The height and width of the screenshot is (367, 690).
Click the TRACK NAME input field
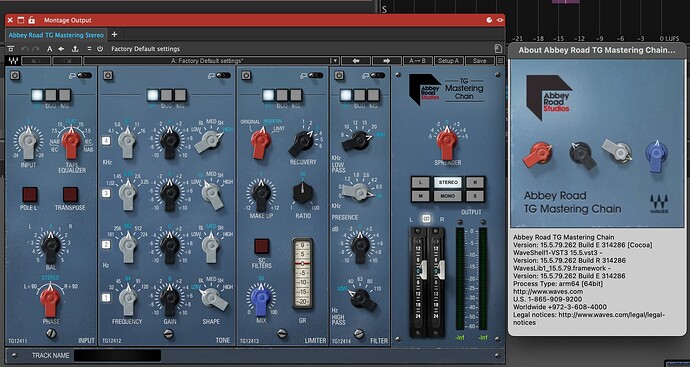tap(117, 356)
